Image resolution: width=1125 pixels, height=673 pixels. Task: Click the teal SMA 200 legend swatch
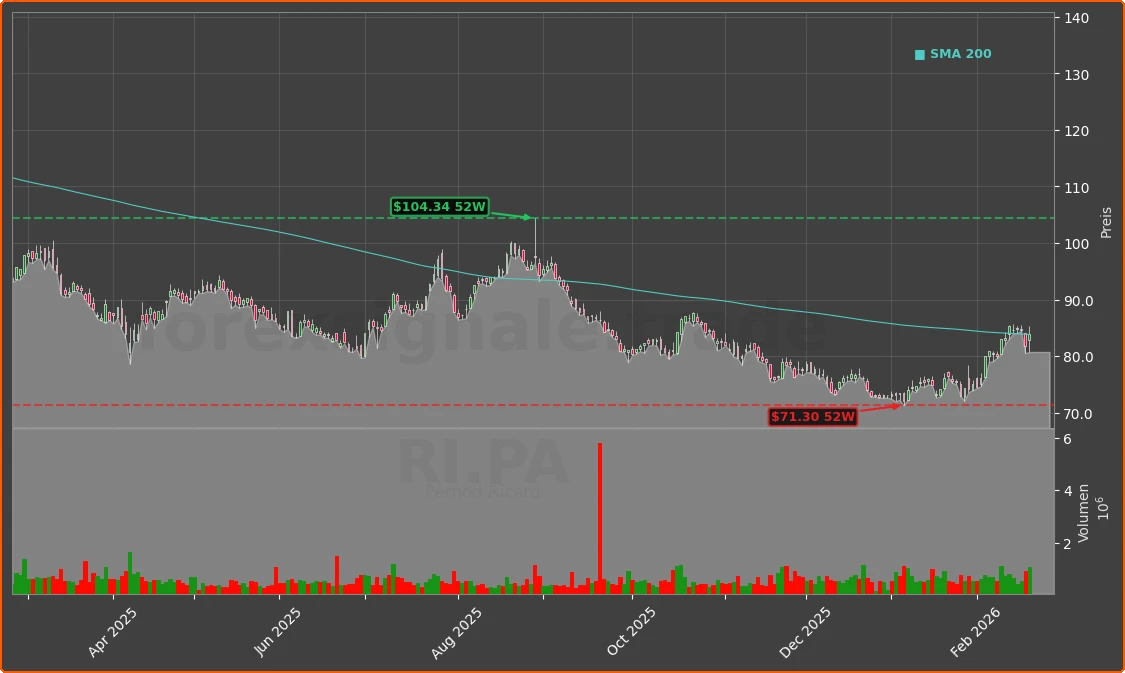[x=918, y=54]
